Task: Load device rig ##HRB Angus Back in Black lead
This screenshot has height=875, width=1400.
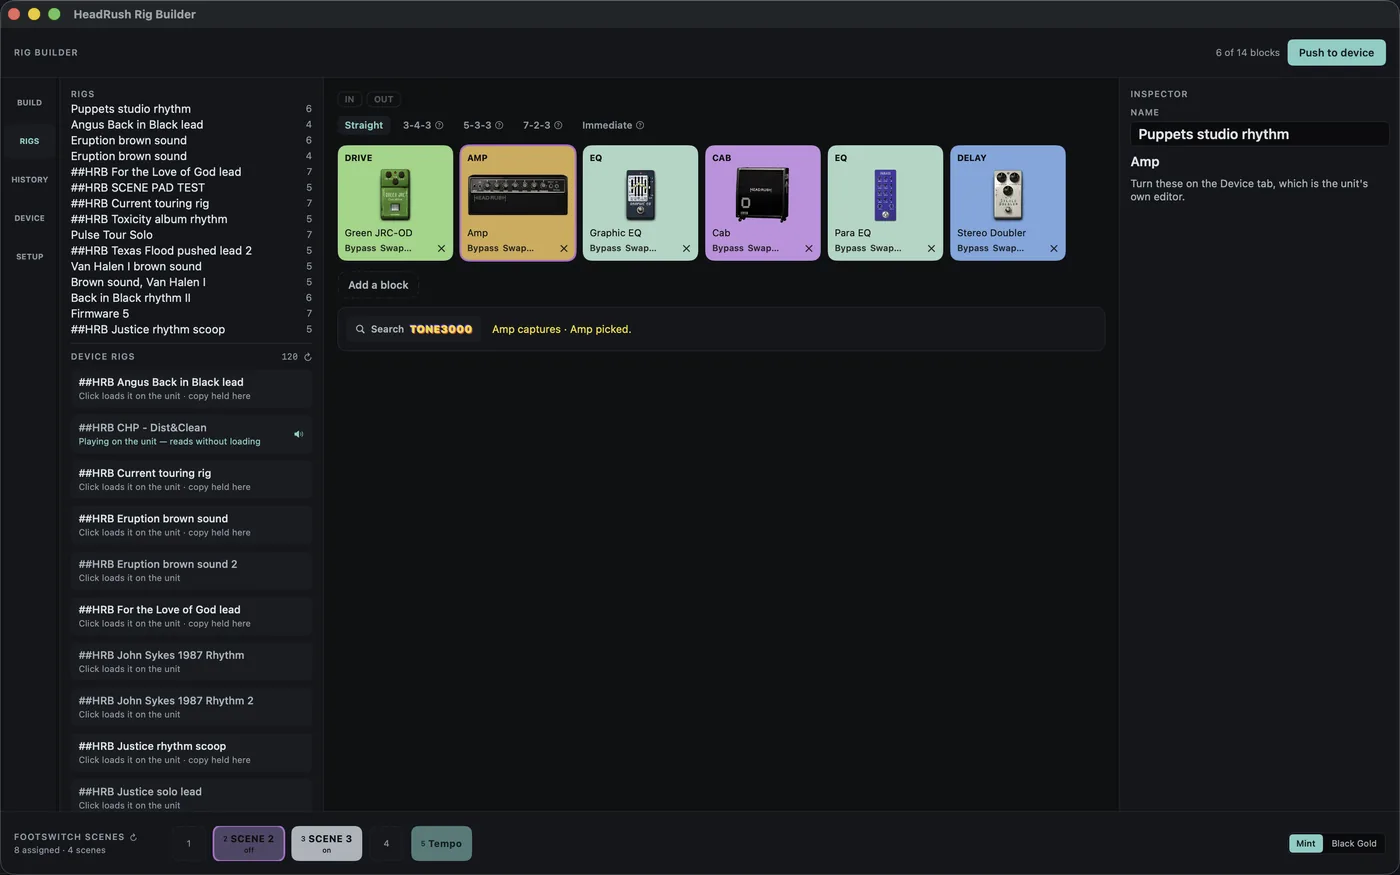Action: (x=191, y=388)
